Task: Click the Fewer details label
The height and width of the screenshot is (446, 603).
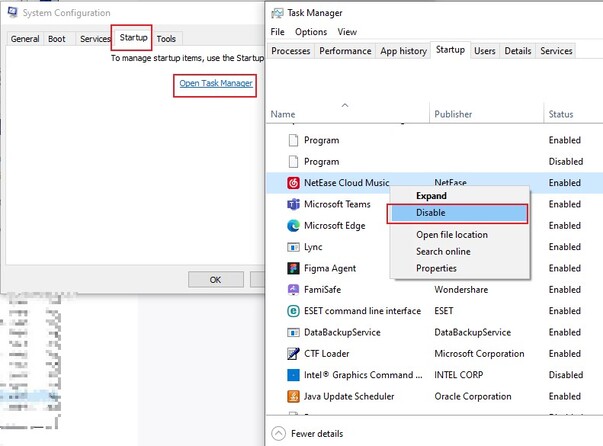Action: (317, 434)
